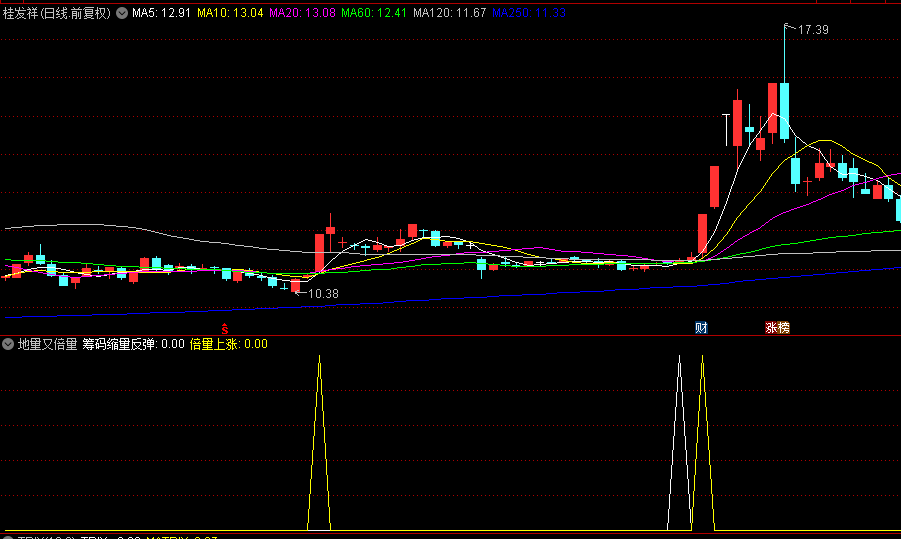This screenshot has height=539, width=901.
Task: Click the 地量又倍量 indicator name
Action: click(x=48, y=344)
